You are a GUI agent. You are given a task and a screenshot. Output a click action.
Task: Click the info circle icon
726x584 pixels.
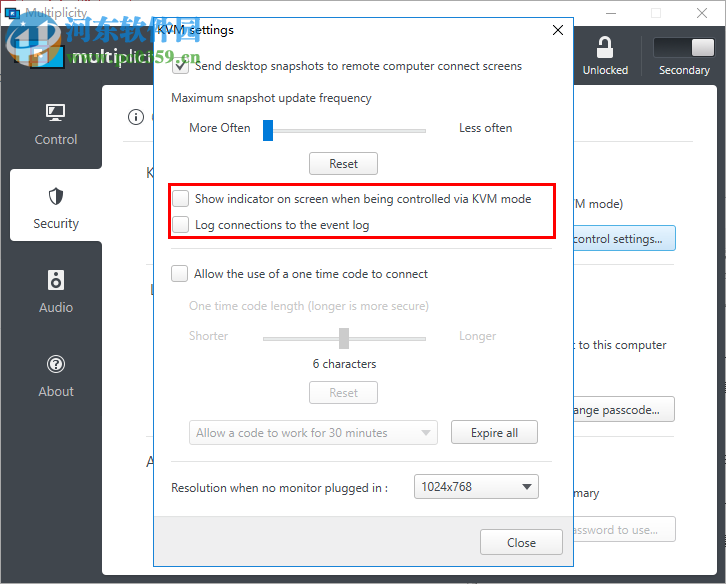click(x=136, y=117)
